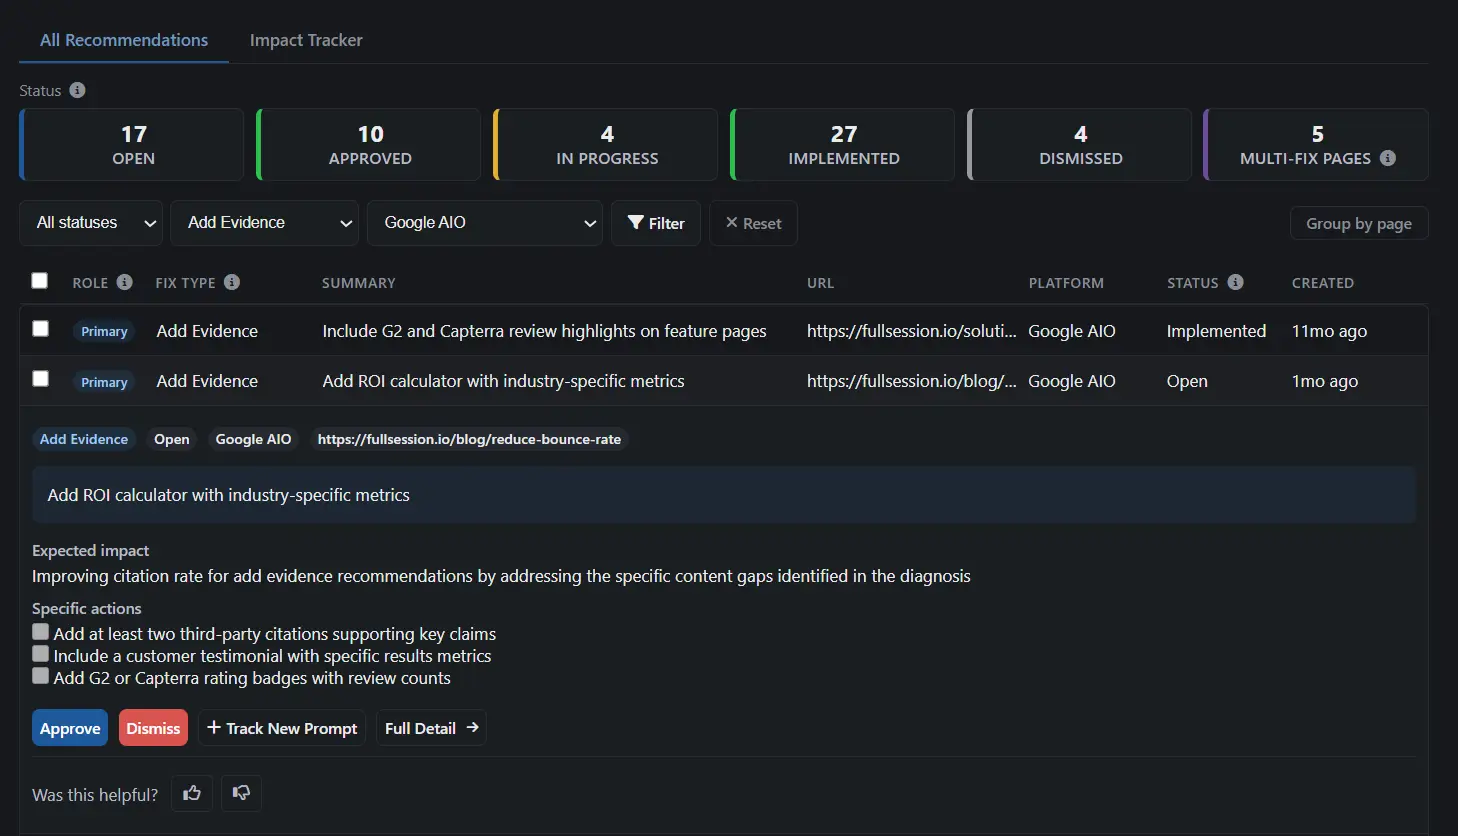The height and width of the screenshot is (836, 1458).
Task: Click the Add Evidence tag chip in details
Action: coord(84,439)
